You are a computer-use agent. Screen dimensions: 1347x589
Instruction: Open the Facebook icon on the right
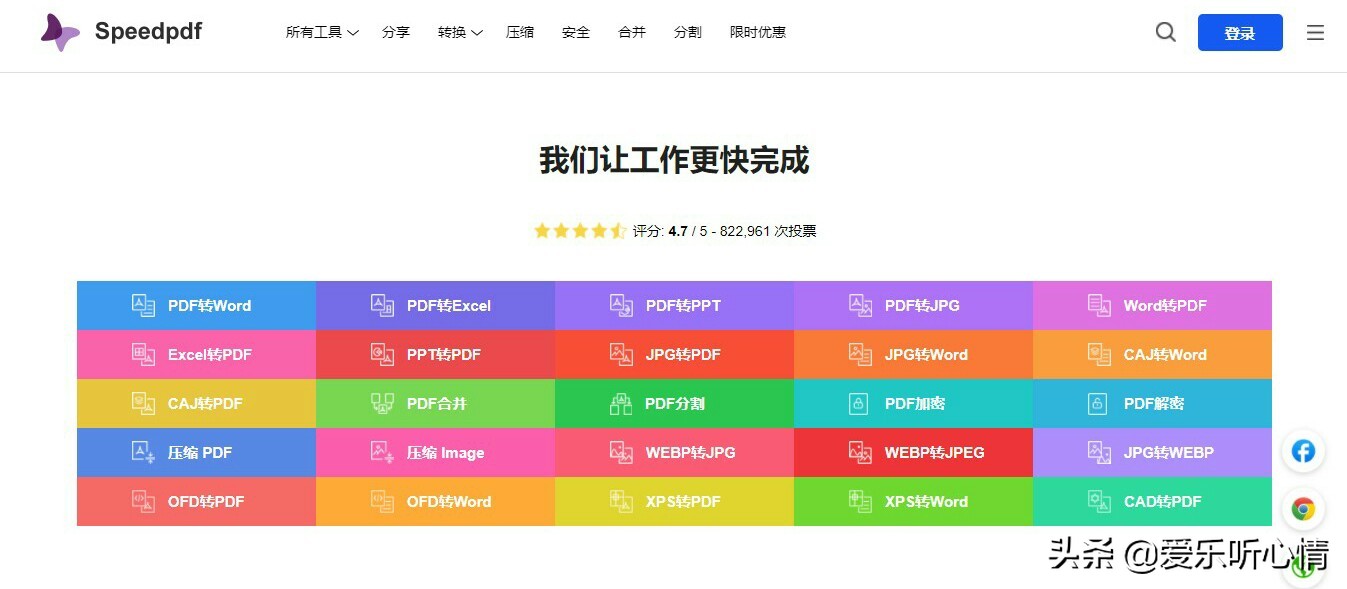(x=1303, y=451)
